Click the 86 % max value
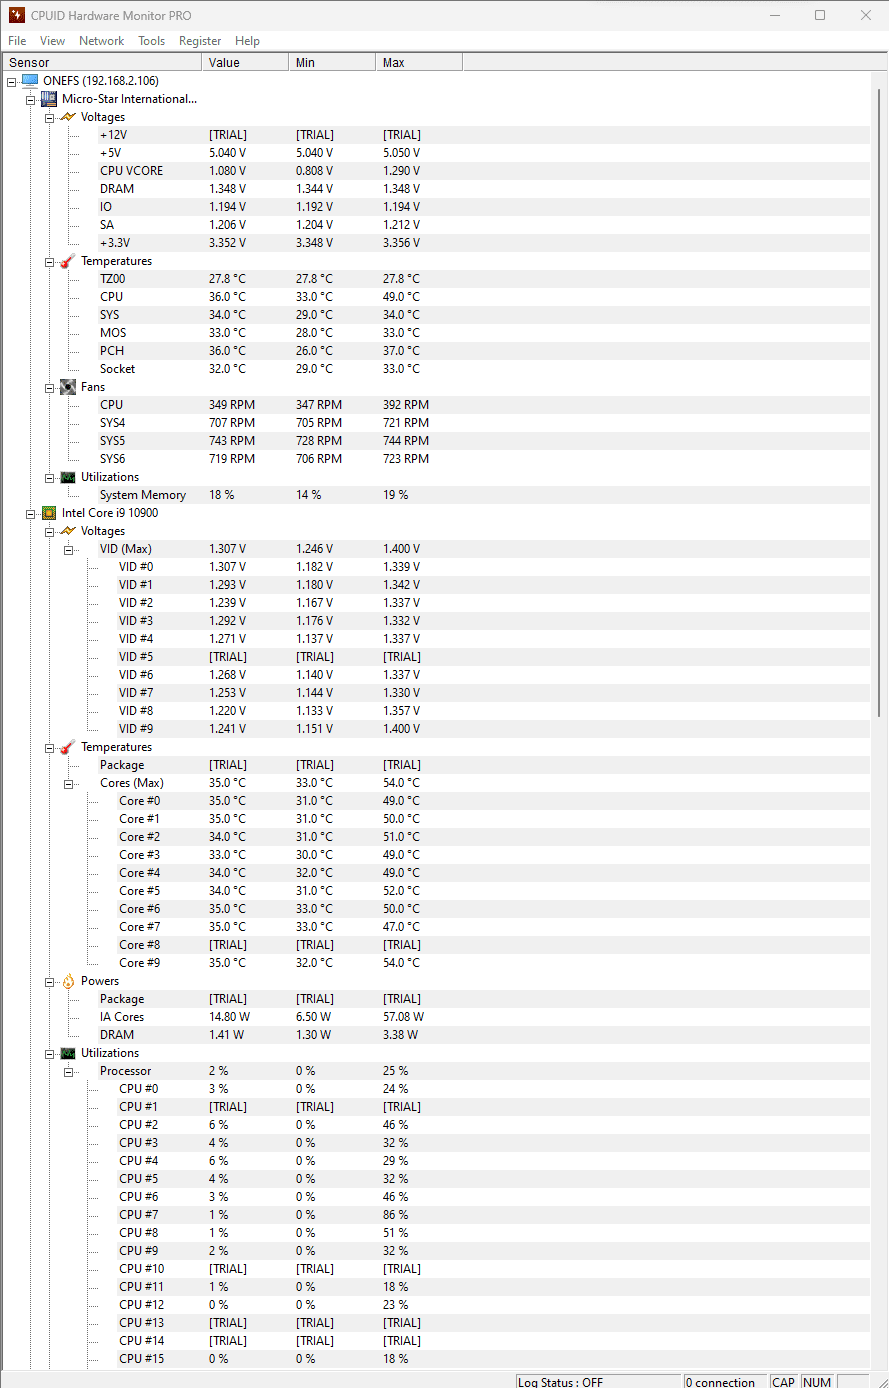Image resolution: width=889 pixels, height=1388 pixels. point(395,1215)
